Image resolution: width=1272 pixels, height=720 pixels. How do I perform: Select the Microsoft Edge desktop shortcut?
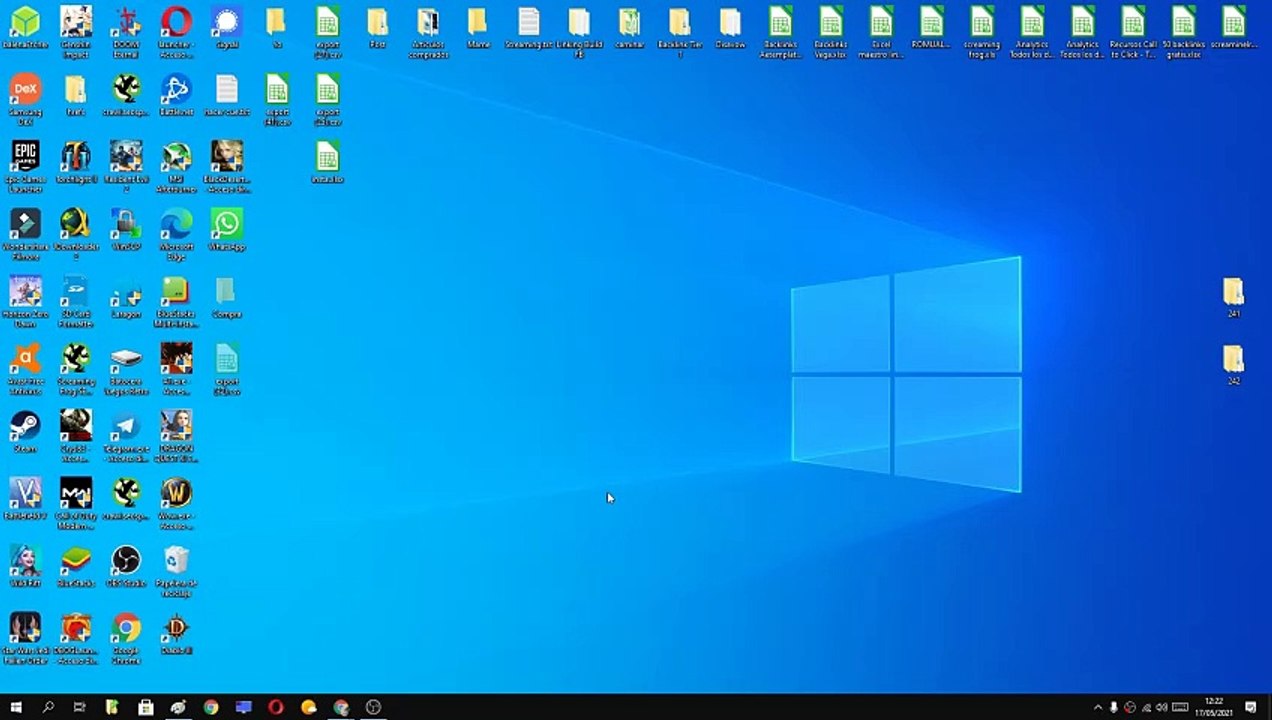pyautogui.click(x=177, y=234)
